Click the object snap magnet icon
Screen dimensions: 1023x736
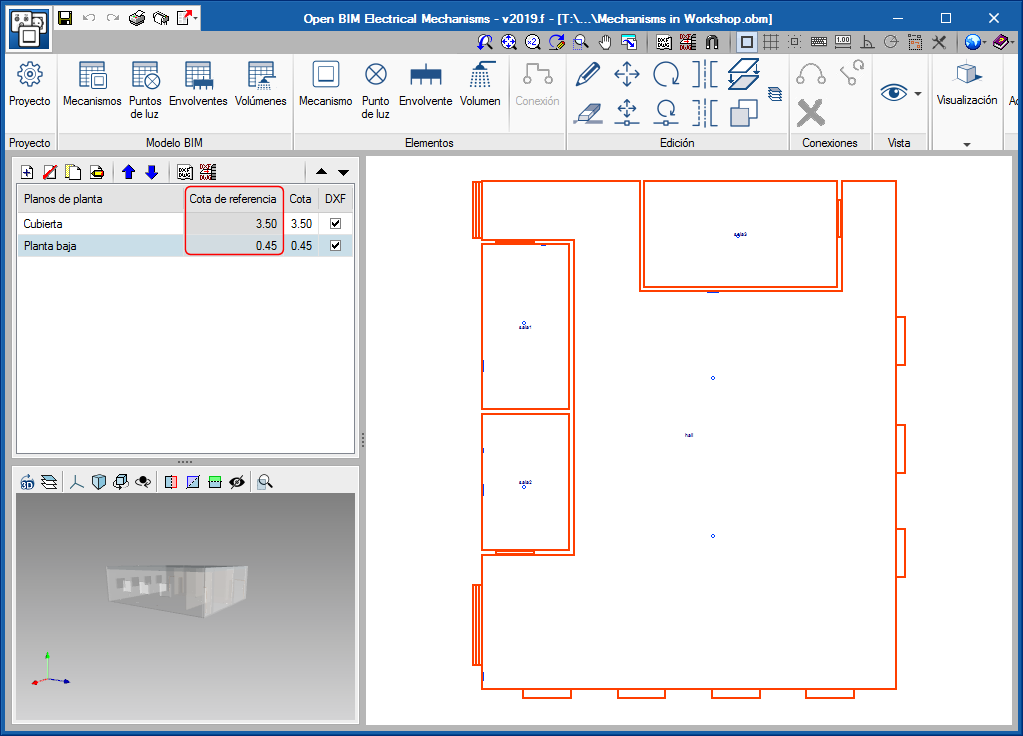pos(712,42)
